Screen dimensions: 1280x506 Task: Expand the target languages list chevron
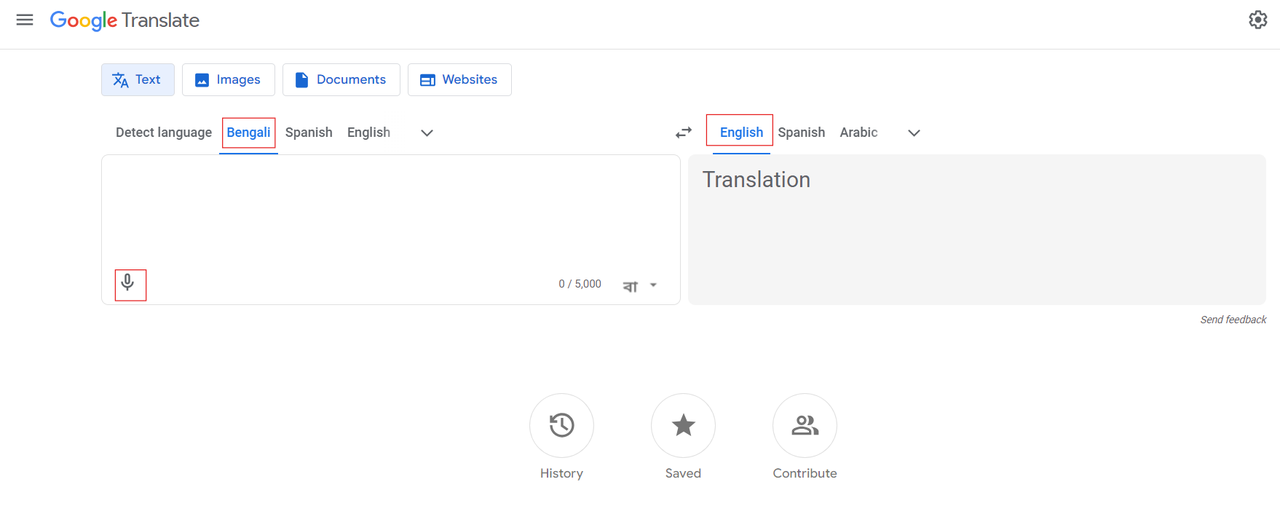(x=914, y=133)
